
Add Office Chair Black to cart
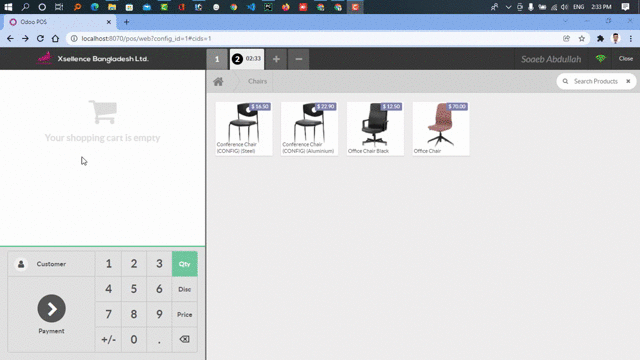click(x=375, y=129)
